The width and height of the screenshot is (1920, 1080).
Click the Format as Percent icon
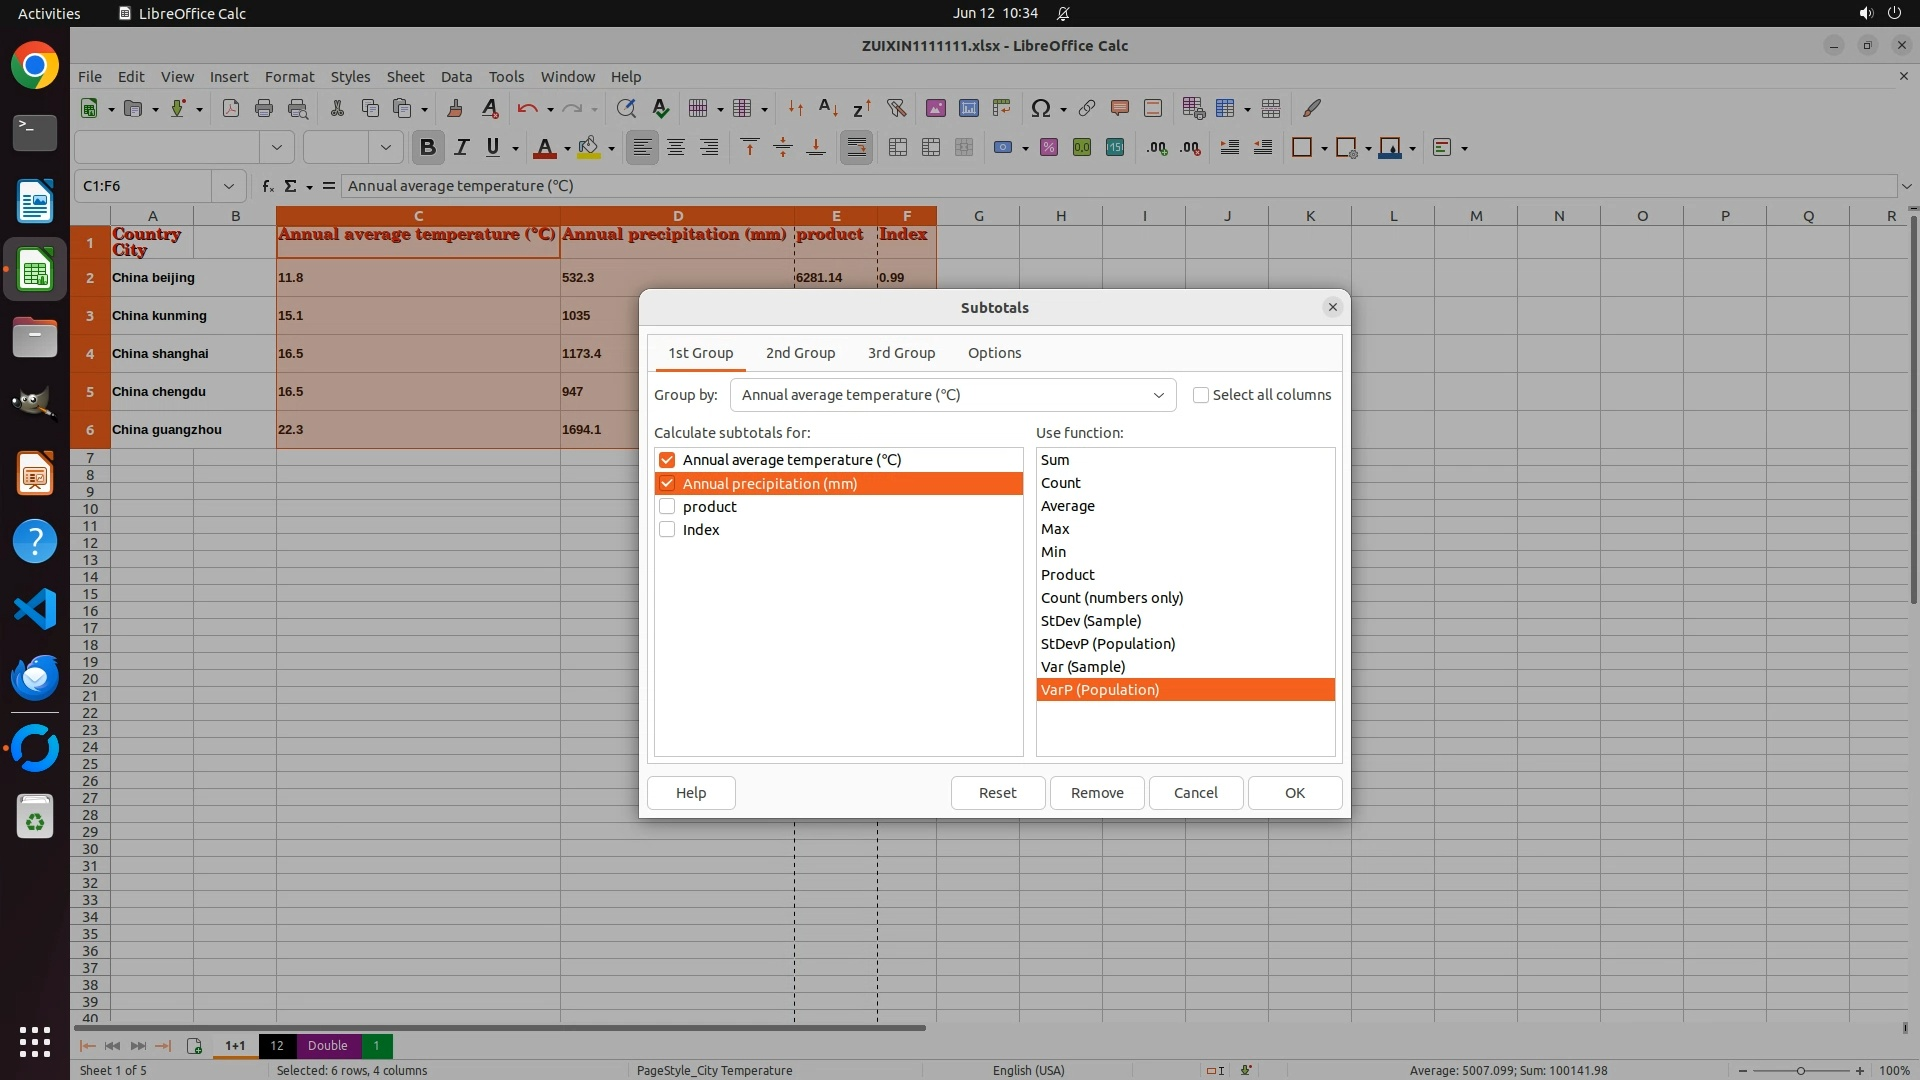pyautogui.click(x=1048, y=148)
